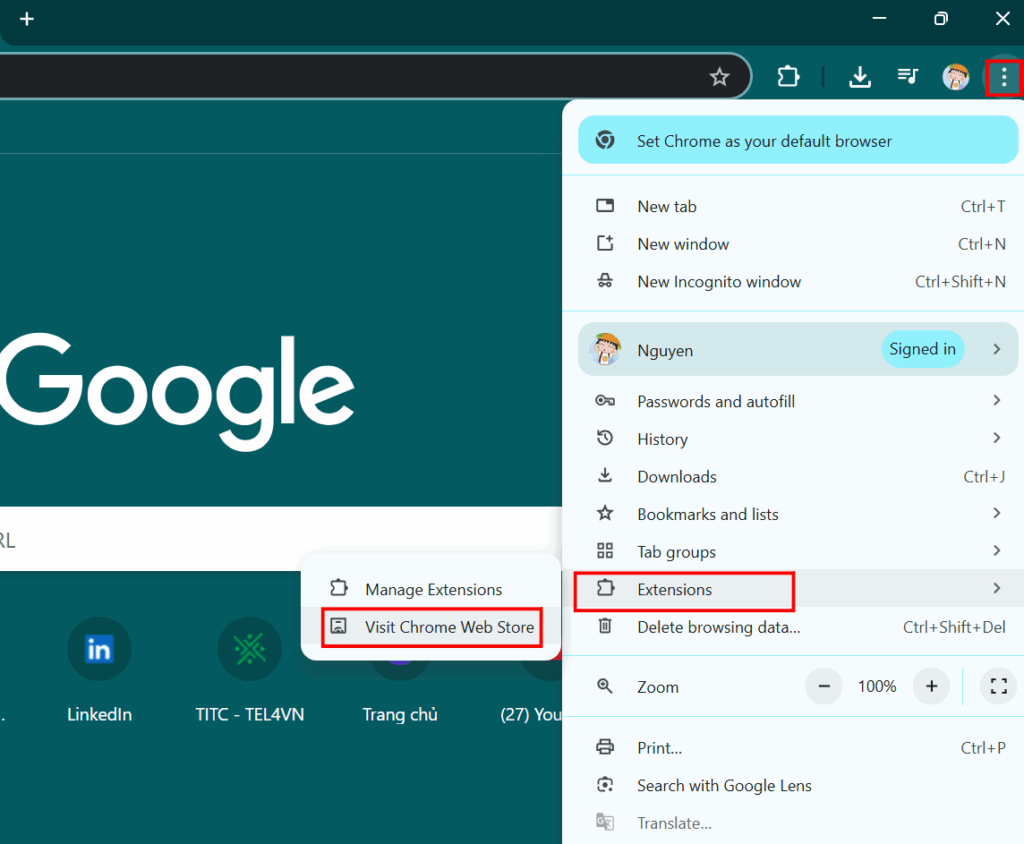Choose Visit Chrome Web Store
Viewport: 1024px width, 844px height.
[x=432, y=627]
